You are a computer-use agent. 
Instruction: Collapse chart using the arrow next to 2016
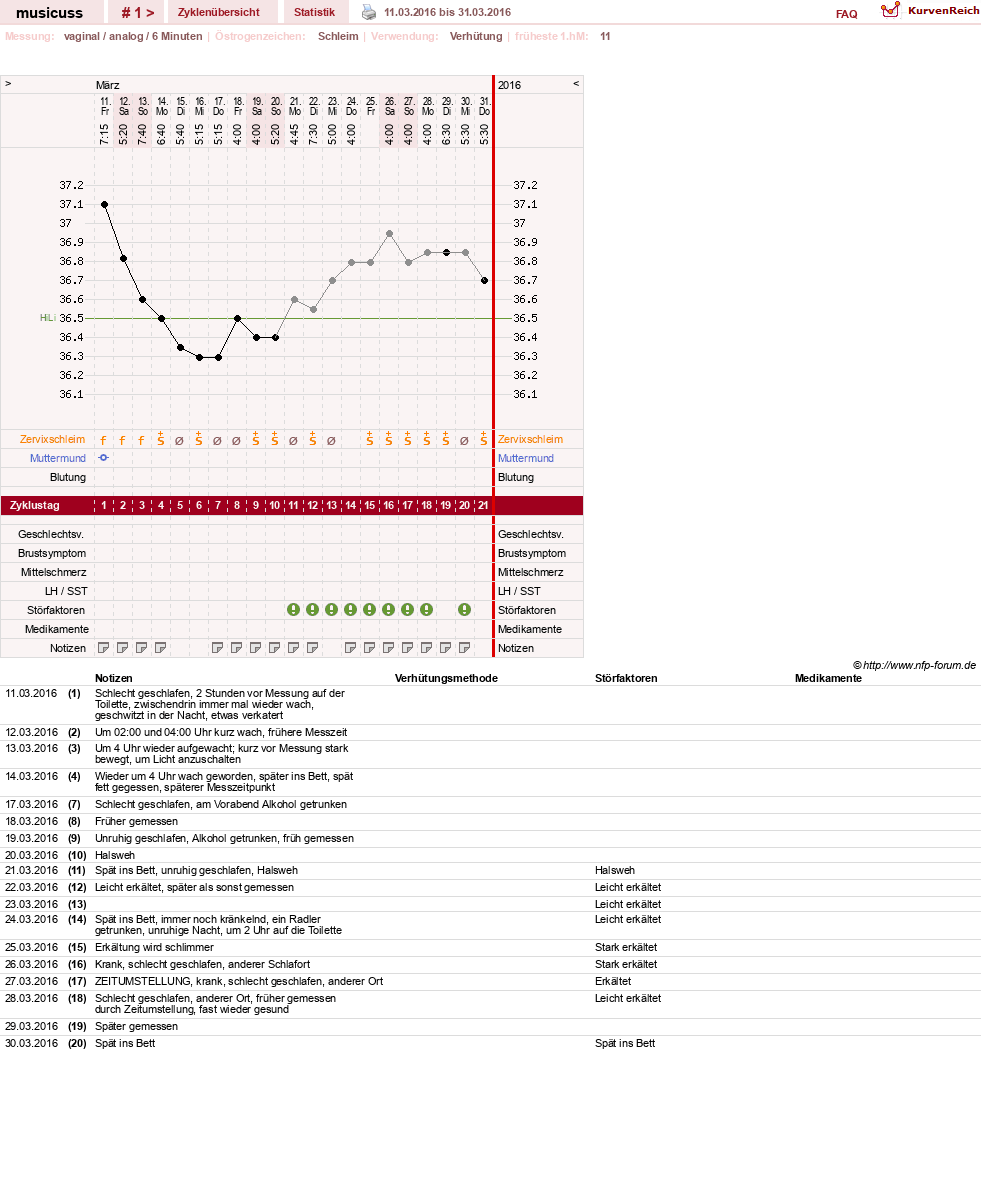(x=576, y=84)
